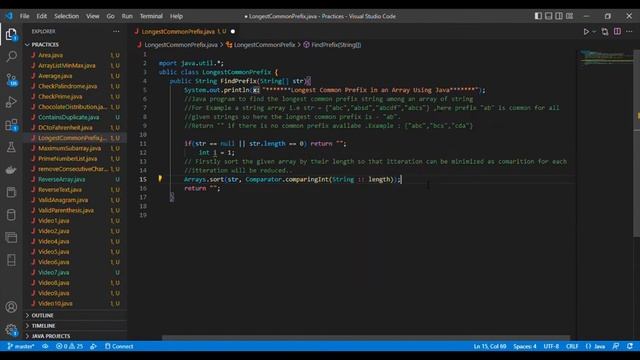
Task: Click the Run Java play button
Action: pyautogui.click(x=586, y=31)
